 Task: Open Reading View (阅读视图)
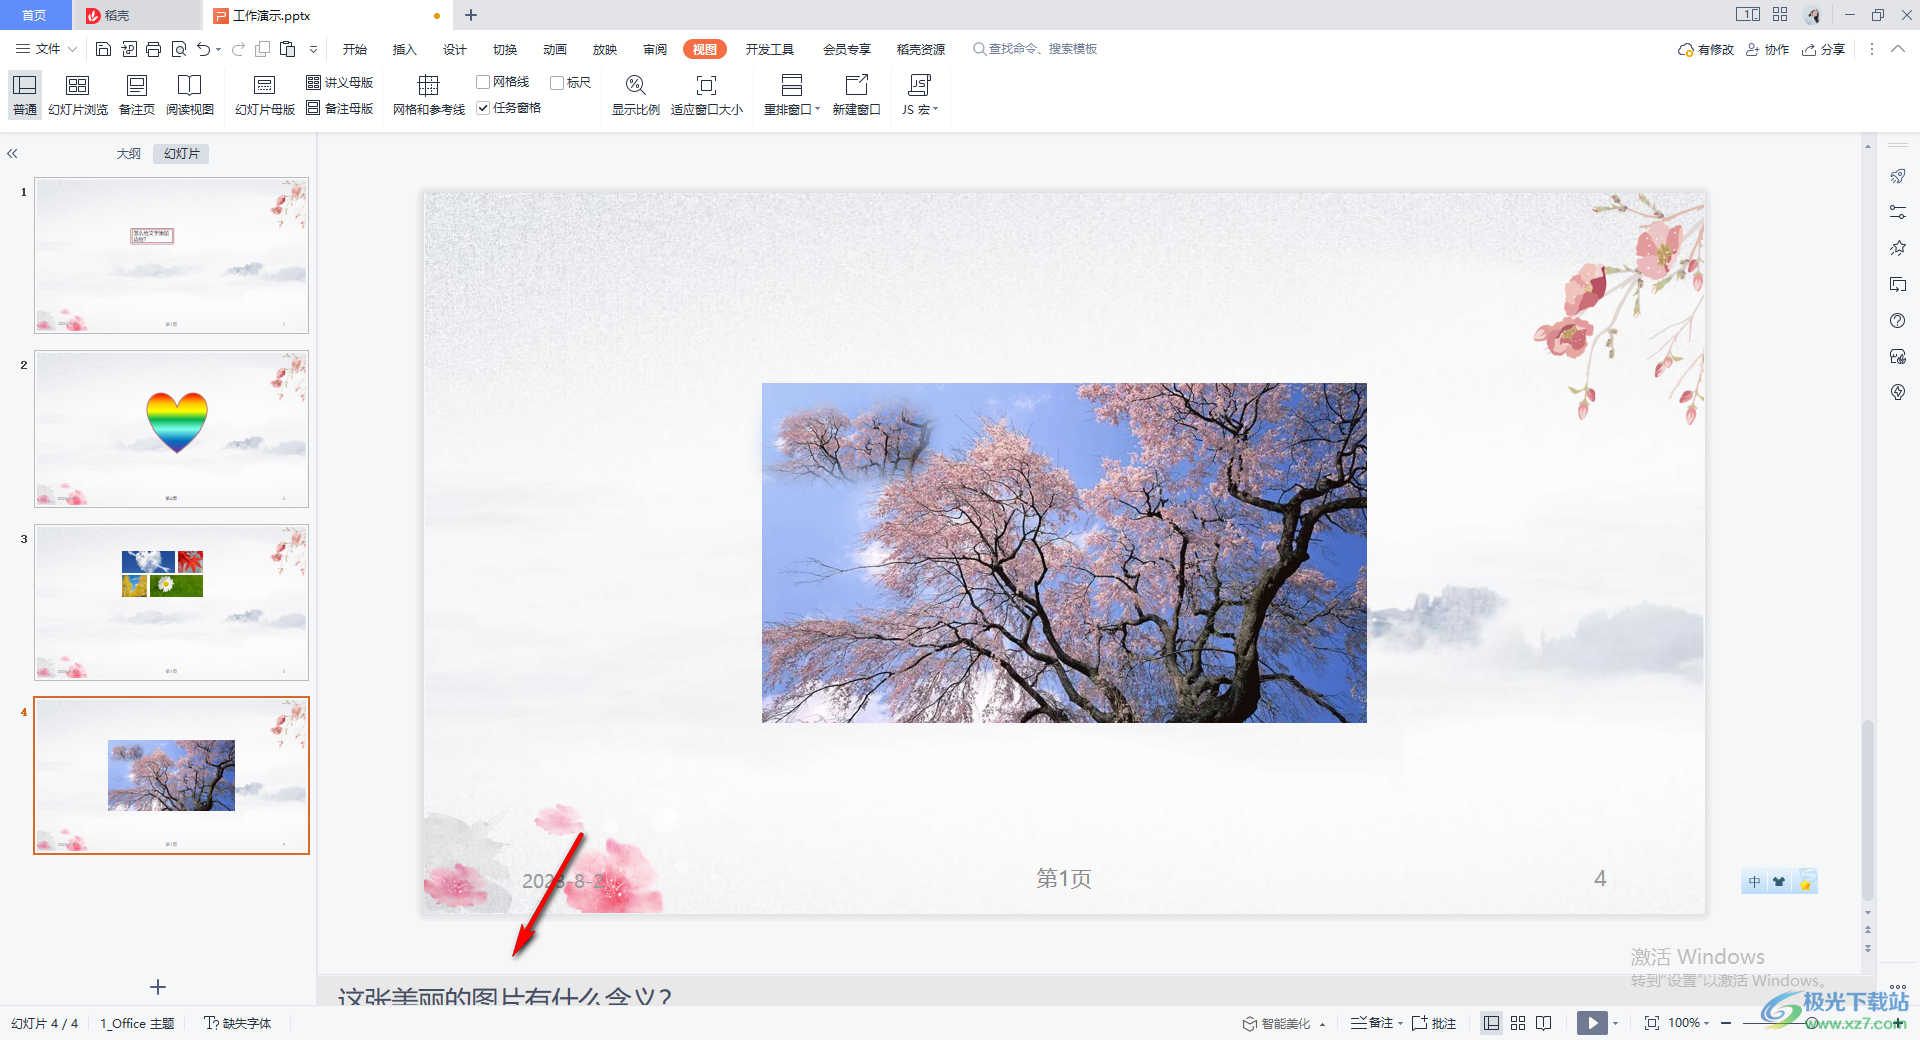[x=190, y=95]
